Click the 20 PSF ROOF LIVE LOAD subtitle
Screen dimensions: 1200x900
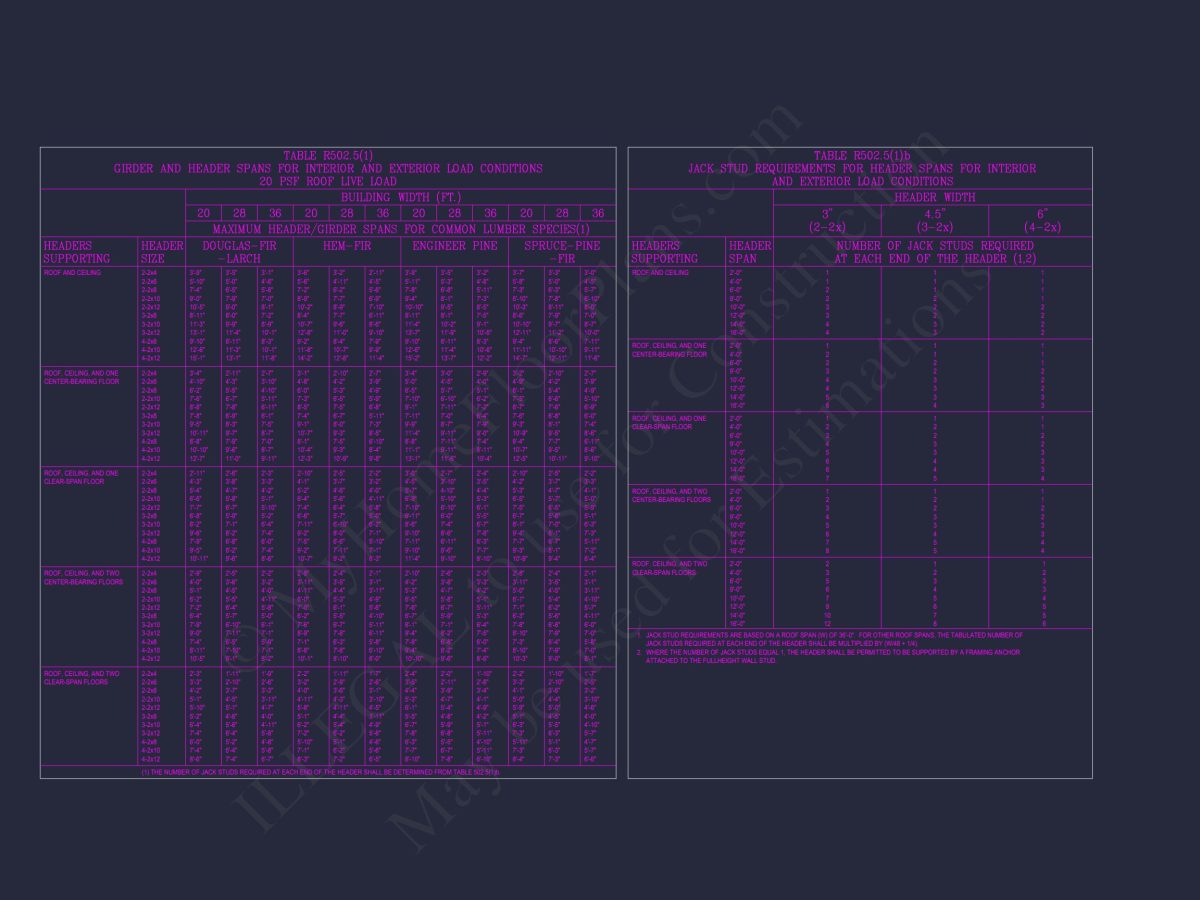click(328, 182)
